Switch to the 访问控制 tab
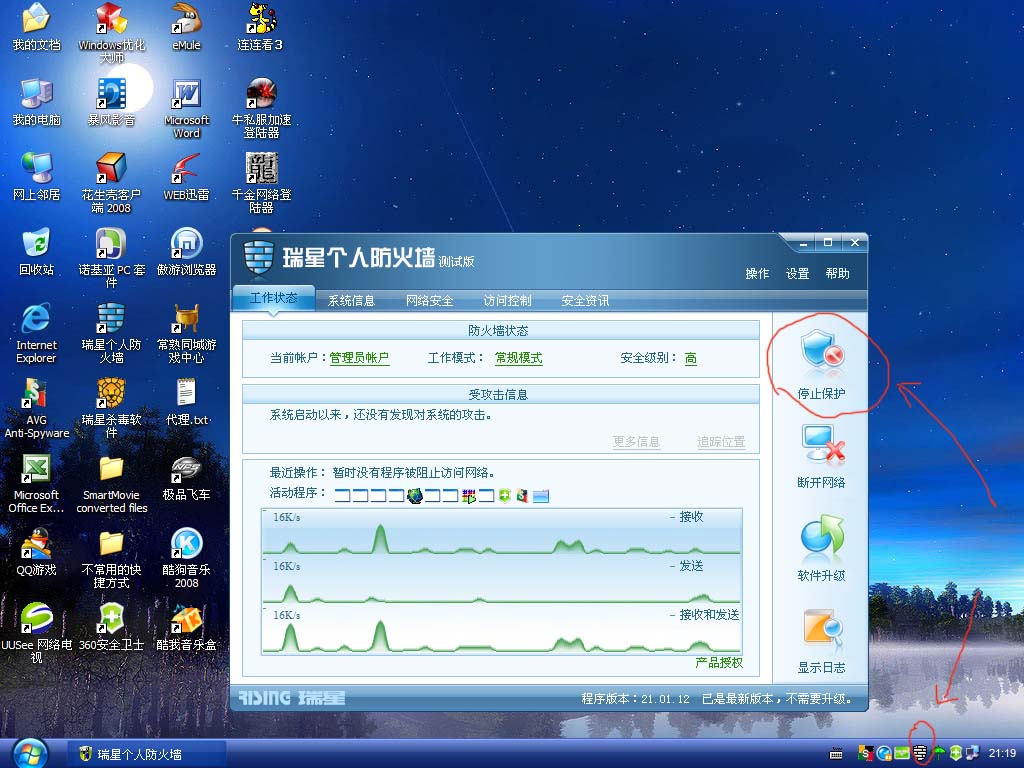1024x768 pixels. (x=507, y=300)
